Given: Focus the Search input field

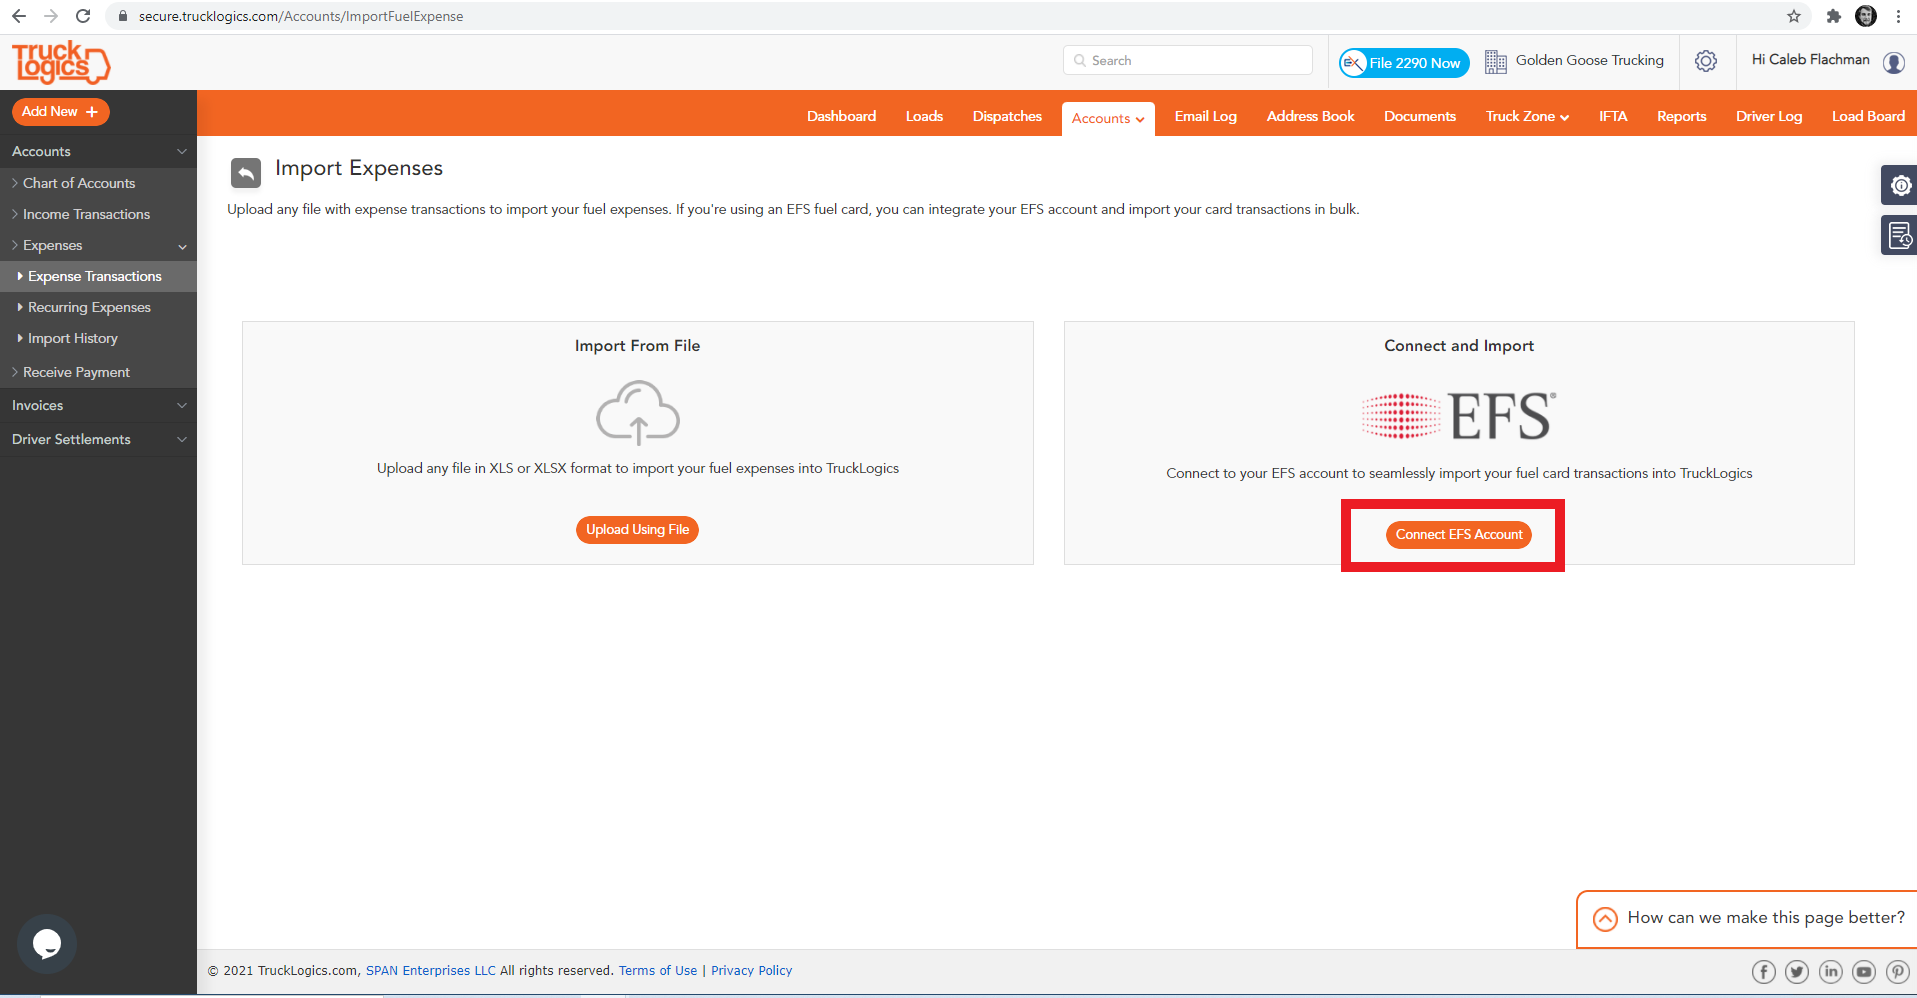Looking at the screenshot, I should click(x=1188, y=61).
